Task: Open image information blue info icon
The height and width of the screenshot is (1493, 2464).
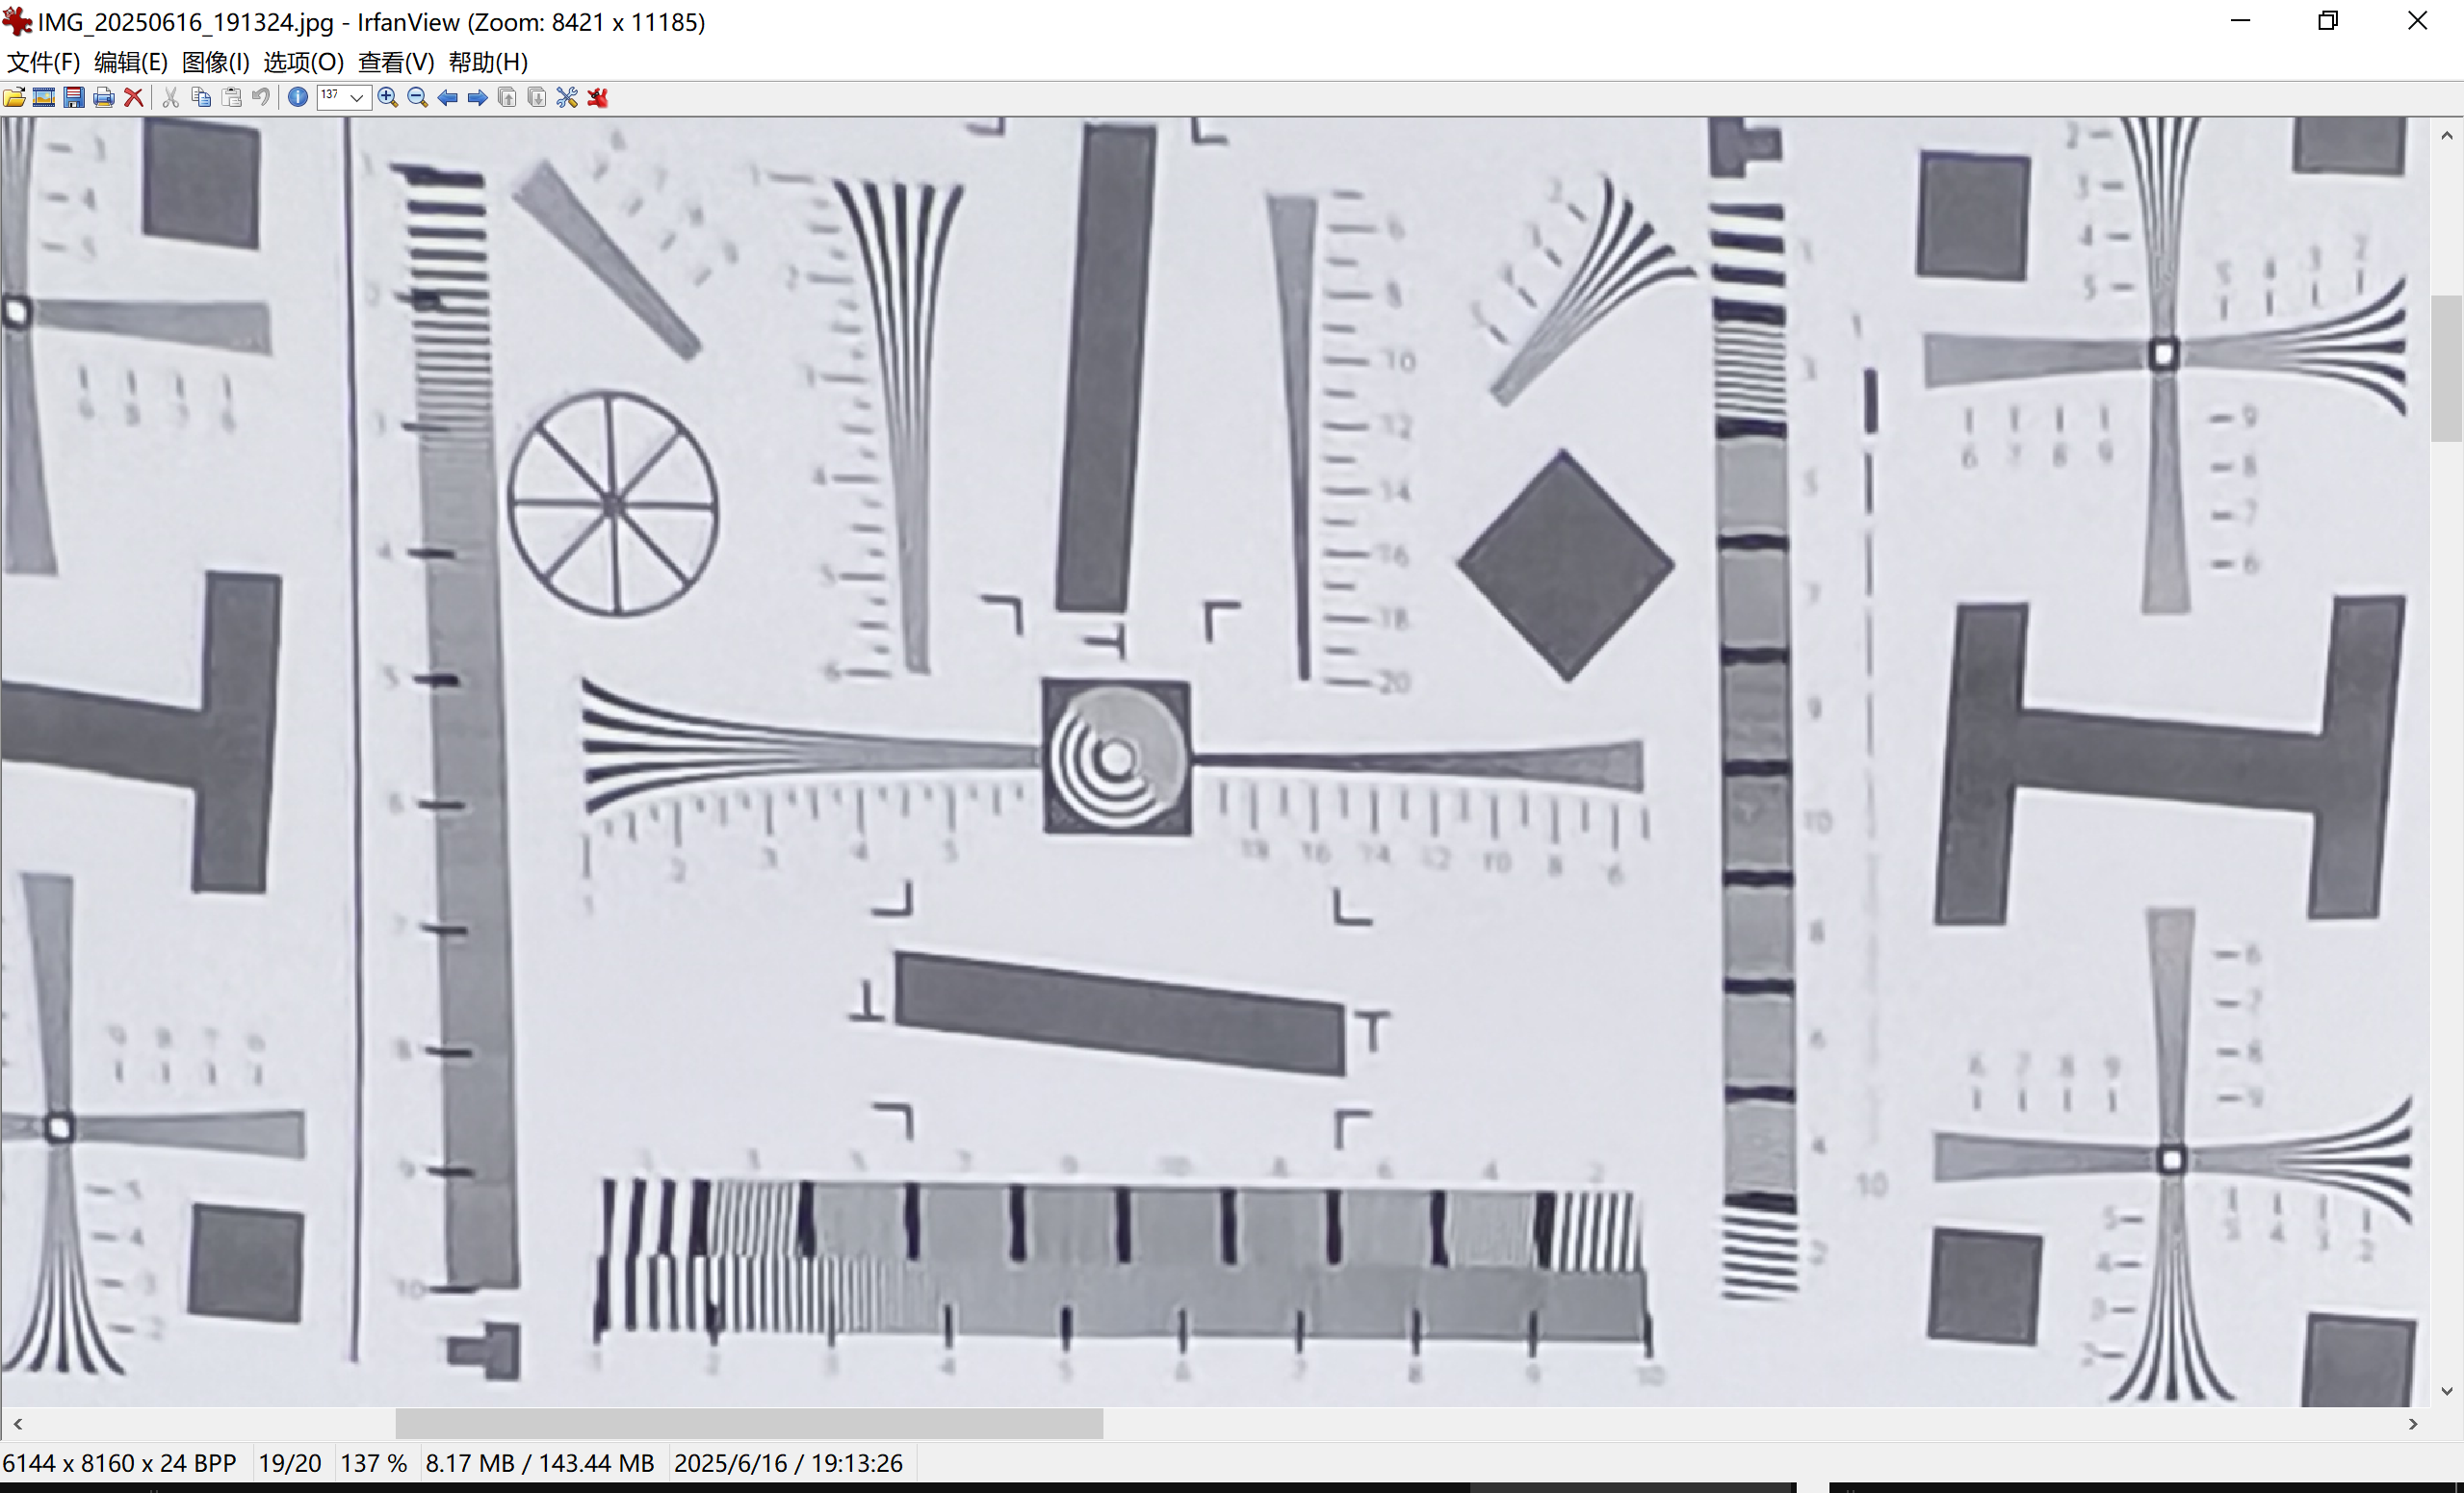Action: coord(298,97)
